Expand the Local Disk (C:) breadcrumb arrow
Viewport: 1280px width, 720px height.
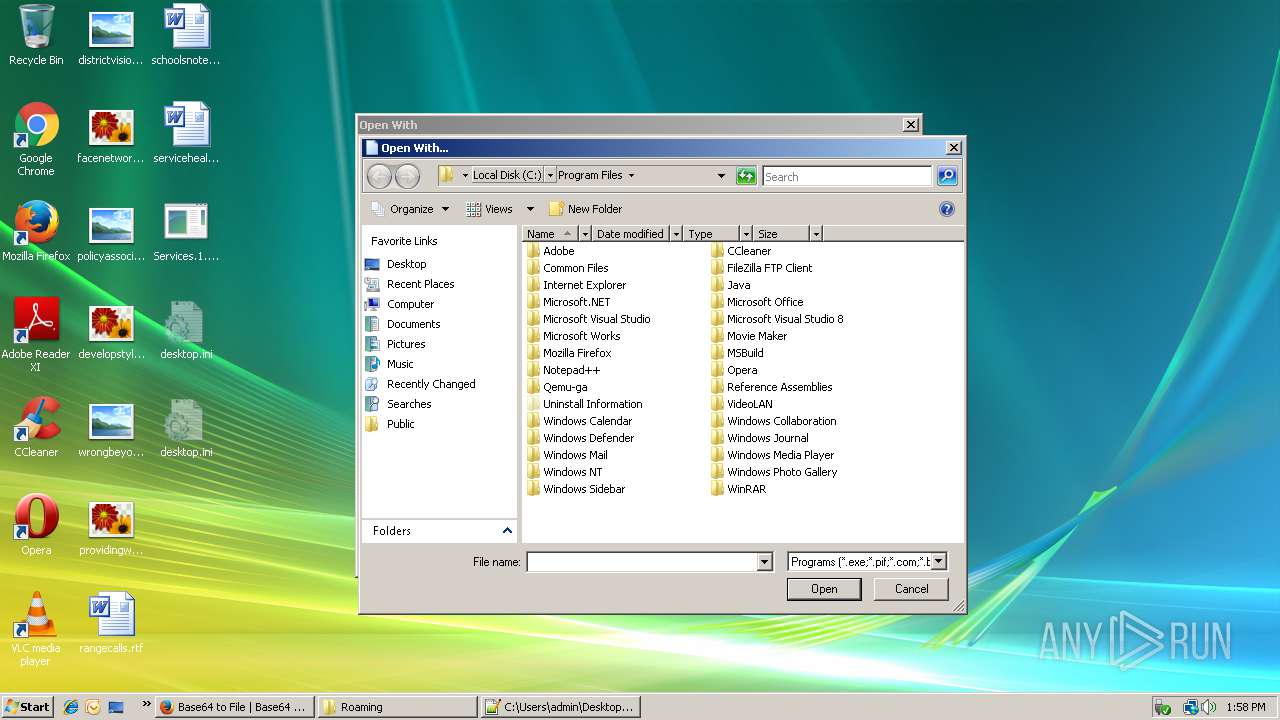550,175
